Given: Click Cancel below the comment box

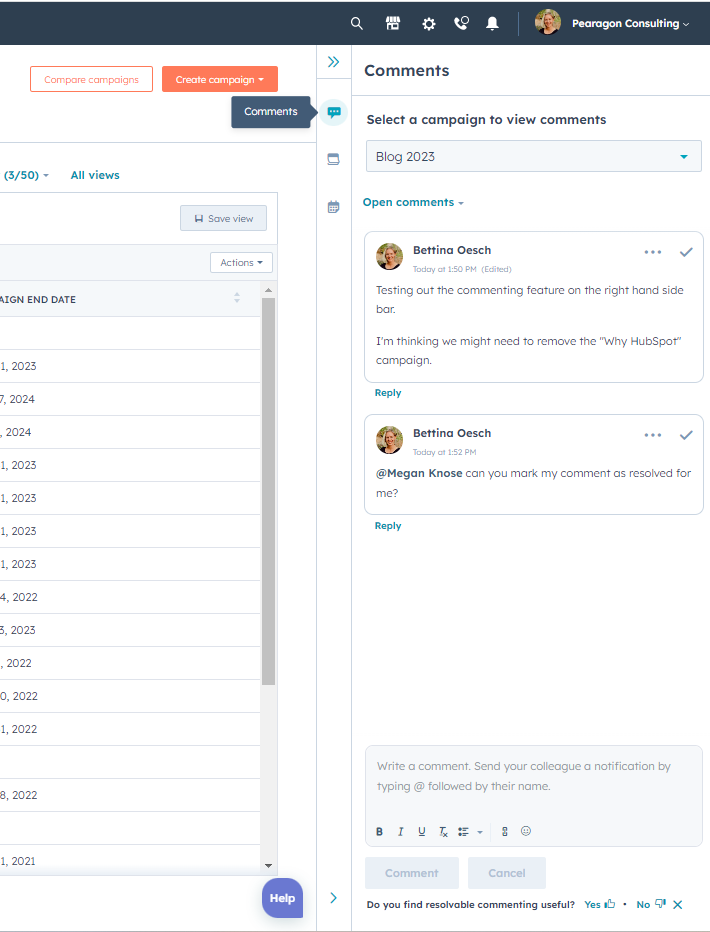Looking at the screenshot, I should pos(507,873).
